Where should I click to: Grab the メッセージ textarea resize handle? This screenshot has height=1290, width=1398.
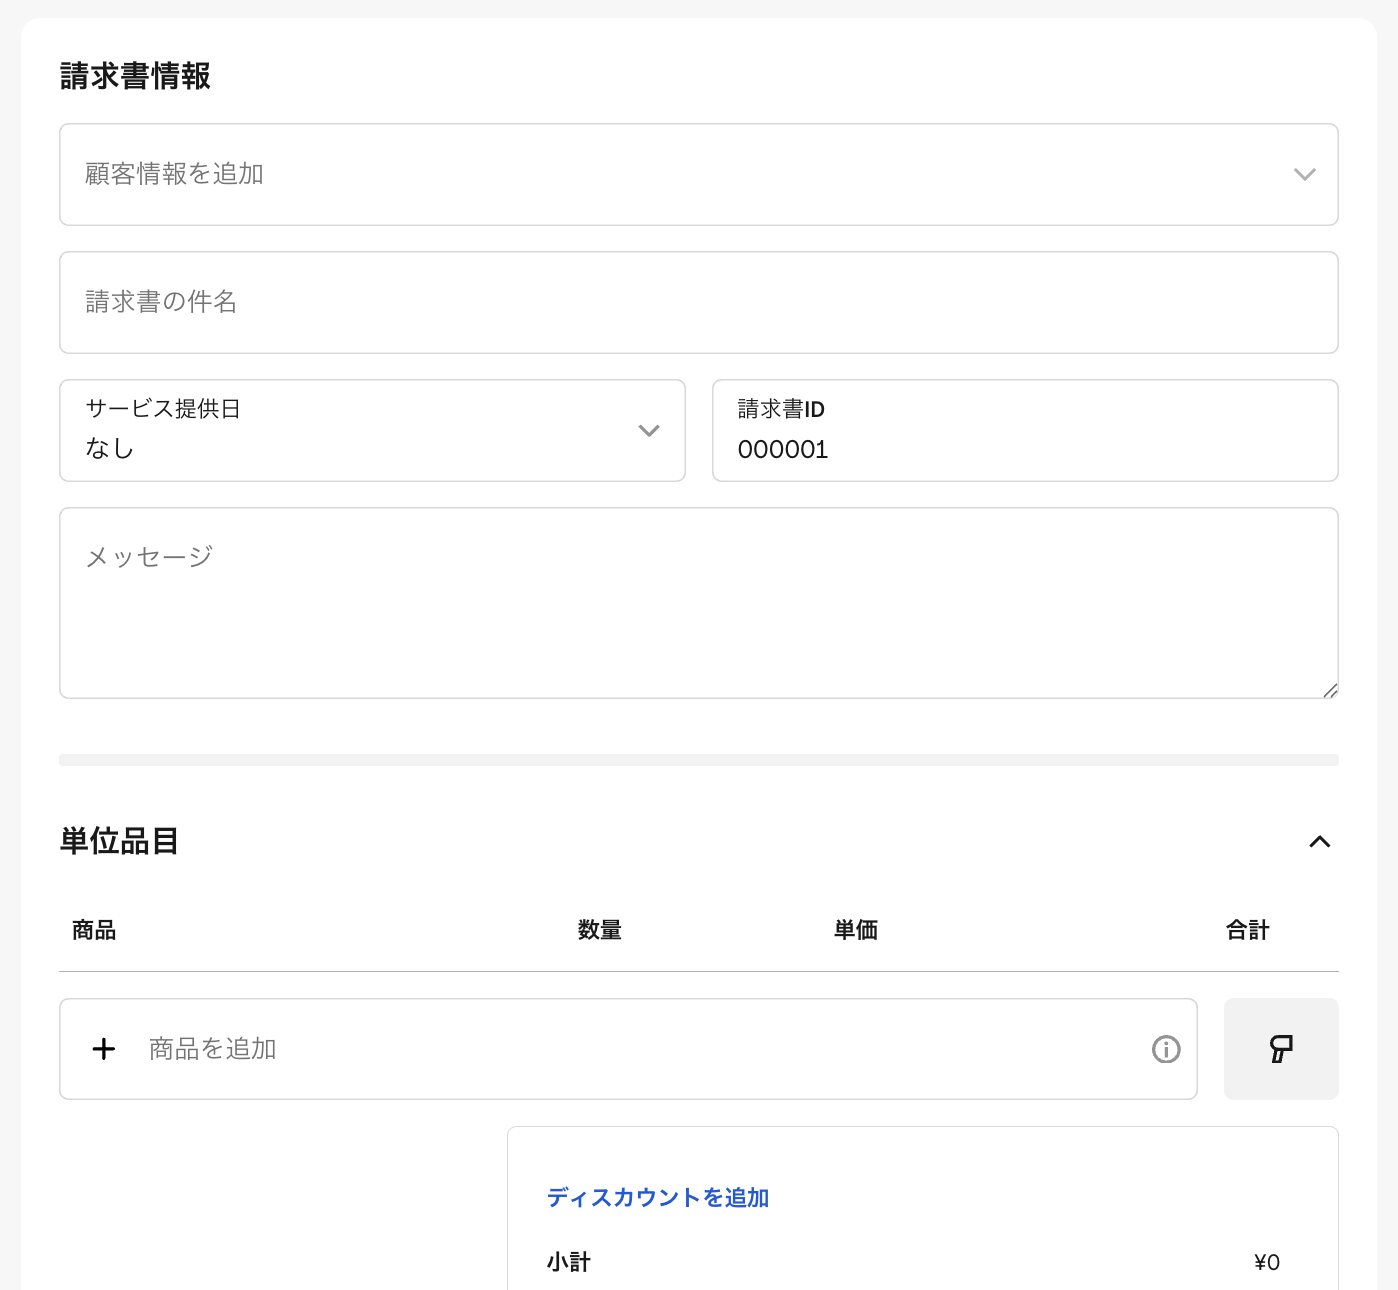[1330, 690]
